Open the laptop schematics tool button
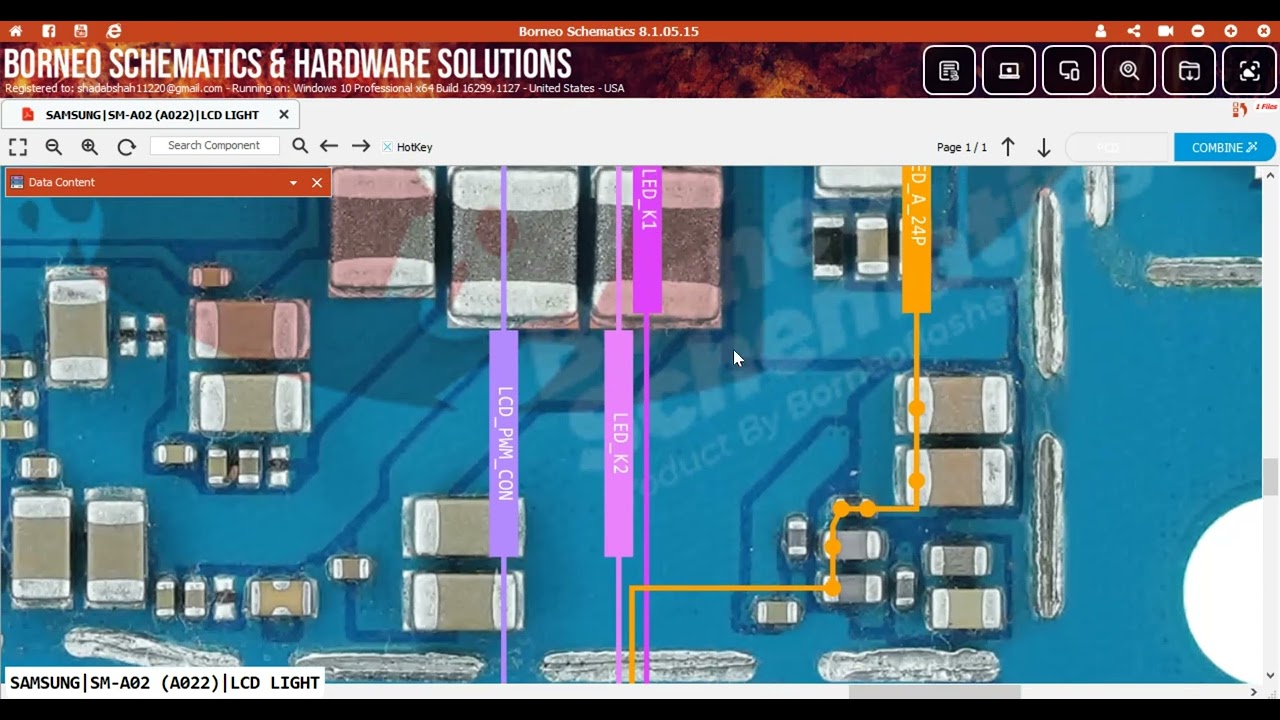1280x720 pixels. pyautogui.click(x=1009, y=70)
